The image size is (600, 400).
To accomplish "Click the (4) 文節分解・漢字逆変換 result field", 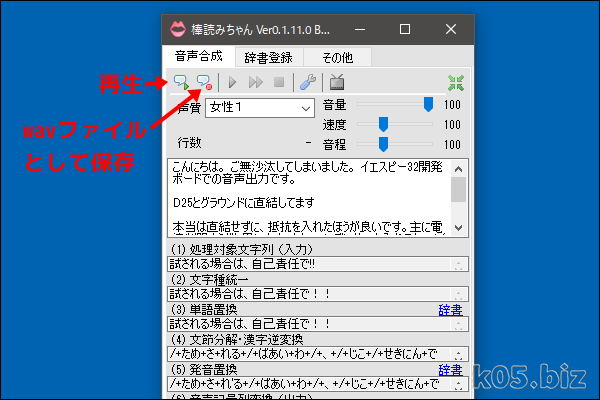I will [318, 354].
